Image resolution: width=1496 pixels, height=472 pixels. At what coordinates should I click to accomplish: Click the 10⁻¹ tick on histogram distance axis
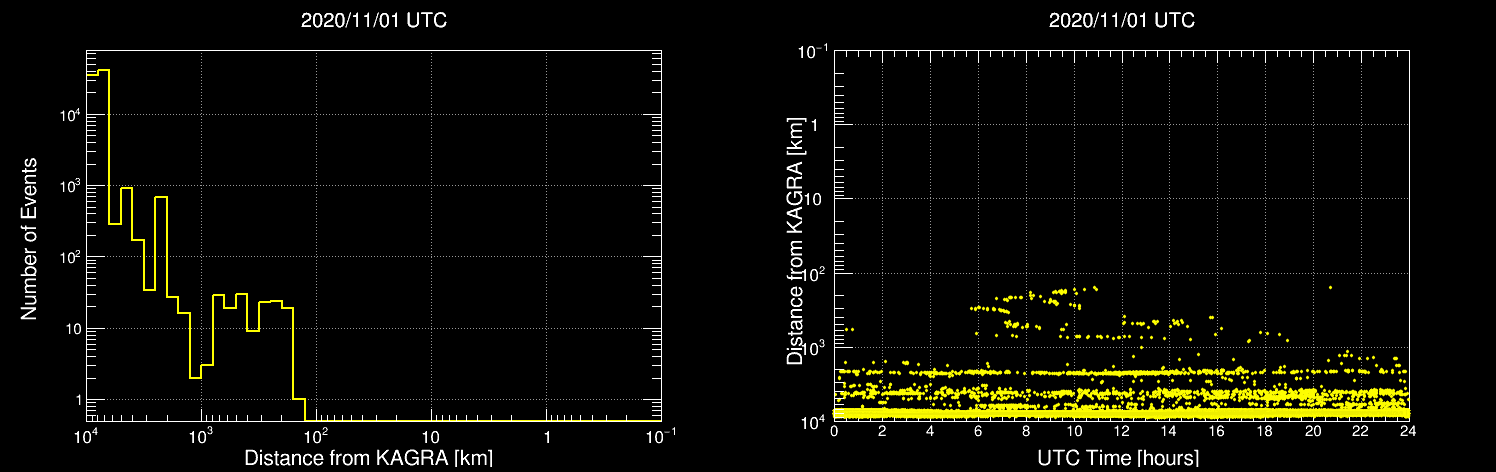click(661, 435)
